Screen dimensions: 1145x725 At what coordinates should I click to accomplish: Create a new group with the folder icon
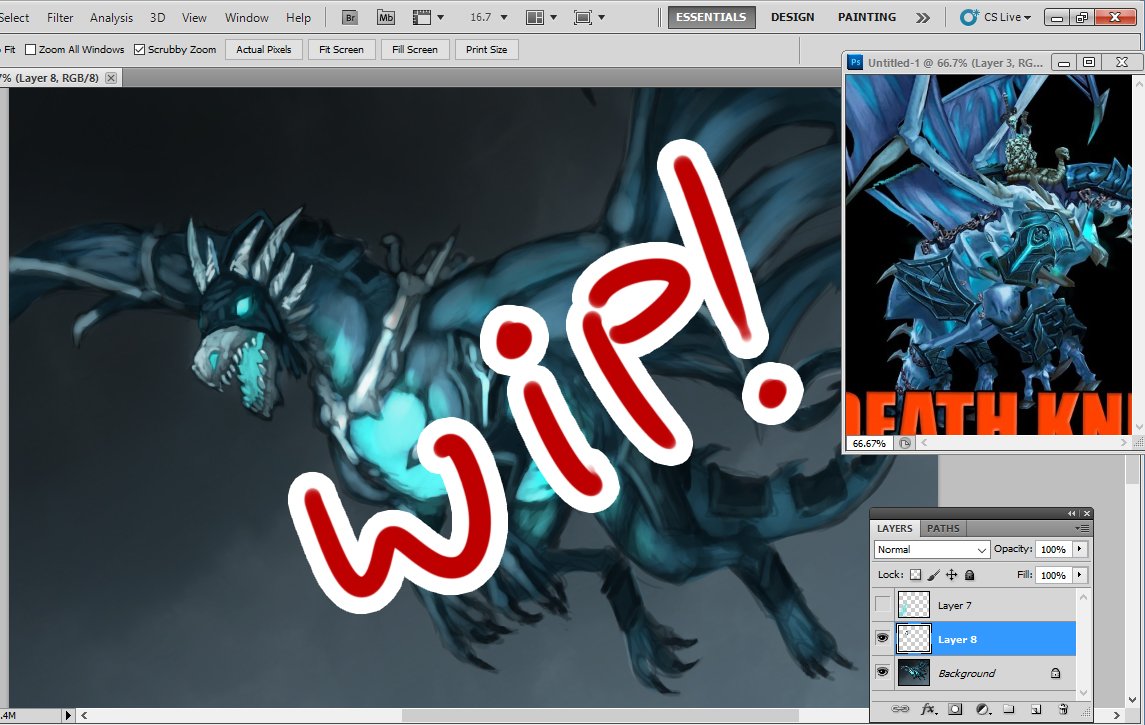coord(1008,709)
